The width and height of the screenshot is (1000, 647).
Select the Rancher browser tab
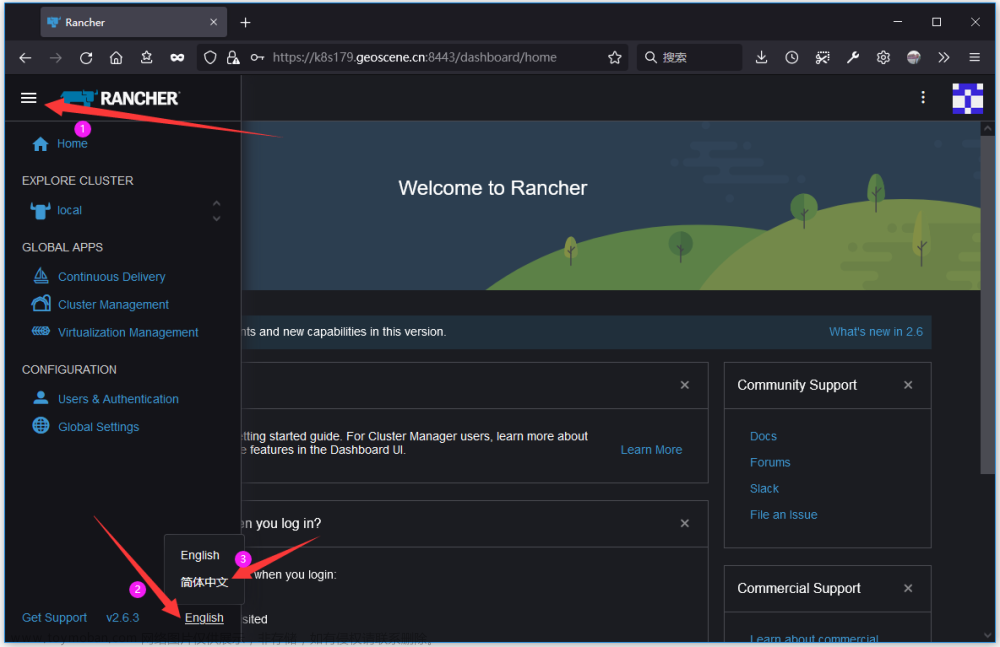(134, 22)
